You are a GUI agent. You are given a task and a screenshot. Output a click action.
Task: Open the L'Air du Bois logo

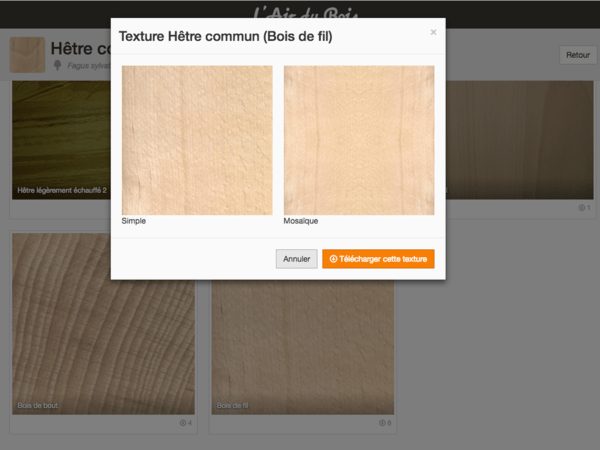[x=300, y=14]
